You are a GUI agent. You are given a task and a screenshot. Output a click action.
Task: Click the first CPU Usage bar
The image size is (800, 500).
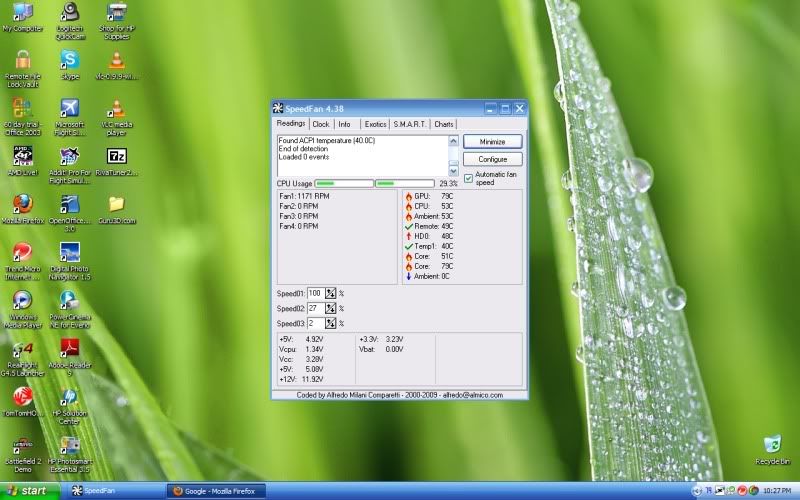click(344, 183)
